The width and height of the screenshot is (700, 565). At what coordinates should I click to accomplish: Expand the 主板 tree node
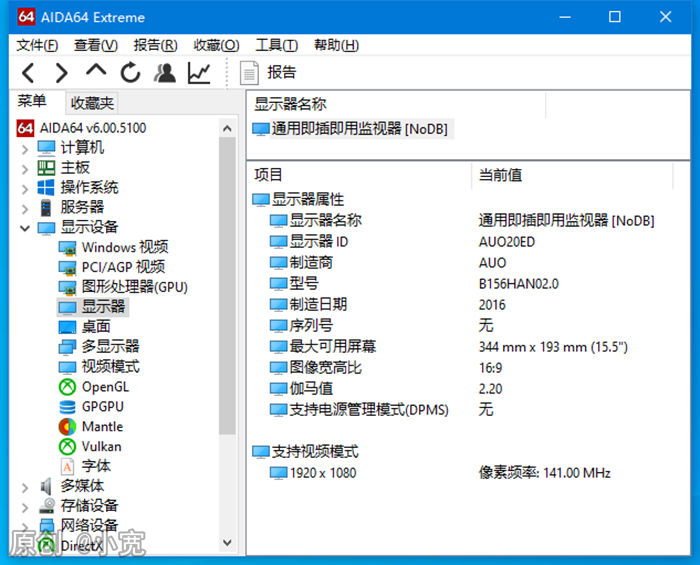[25, 169]
